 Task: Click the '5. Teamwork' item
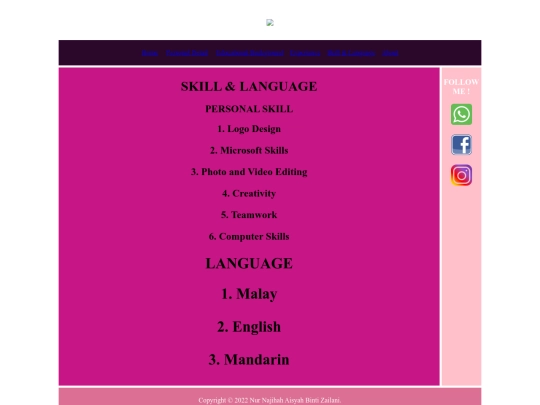pos(249,215)
